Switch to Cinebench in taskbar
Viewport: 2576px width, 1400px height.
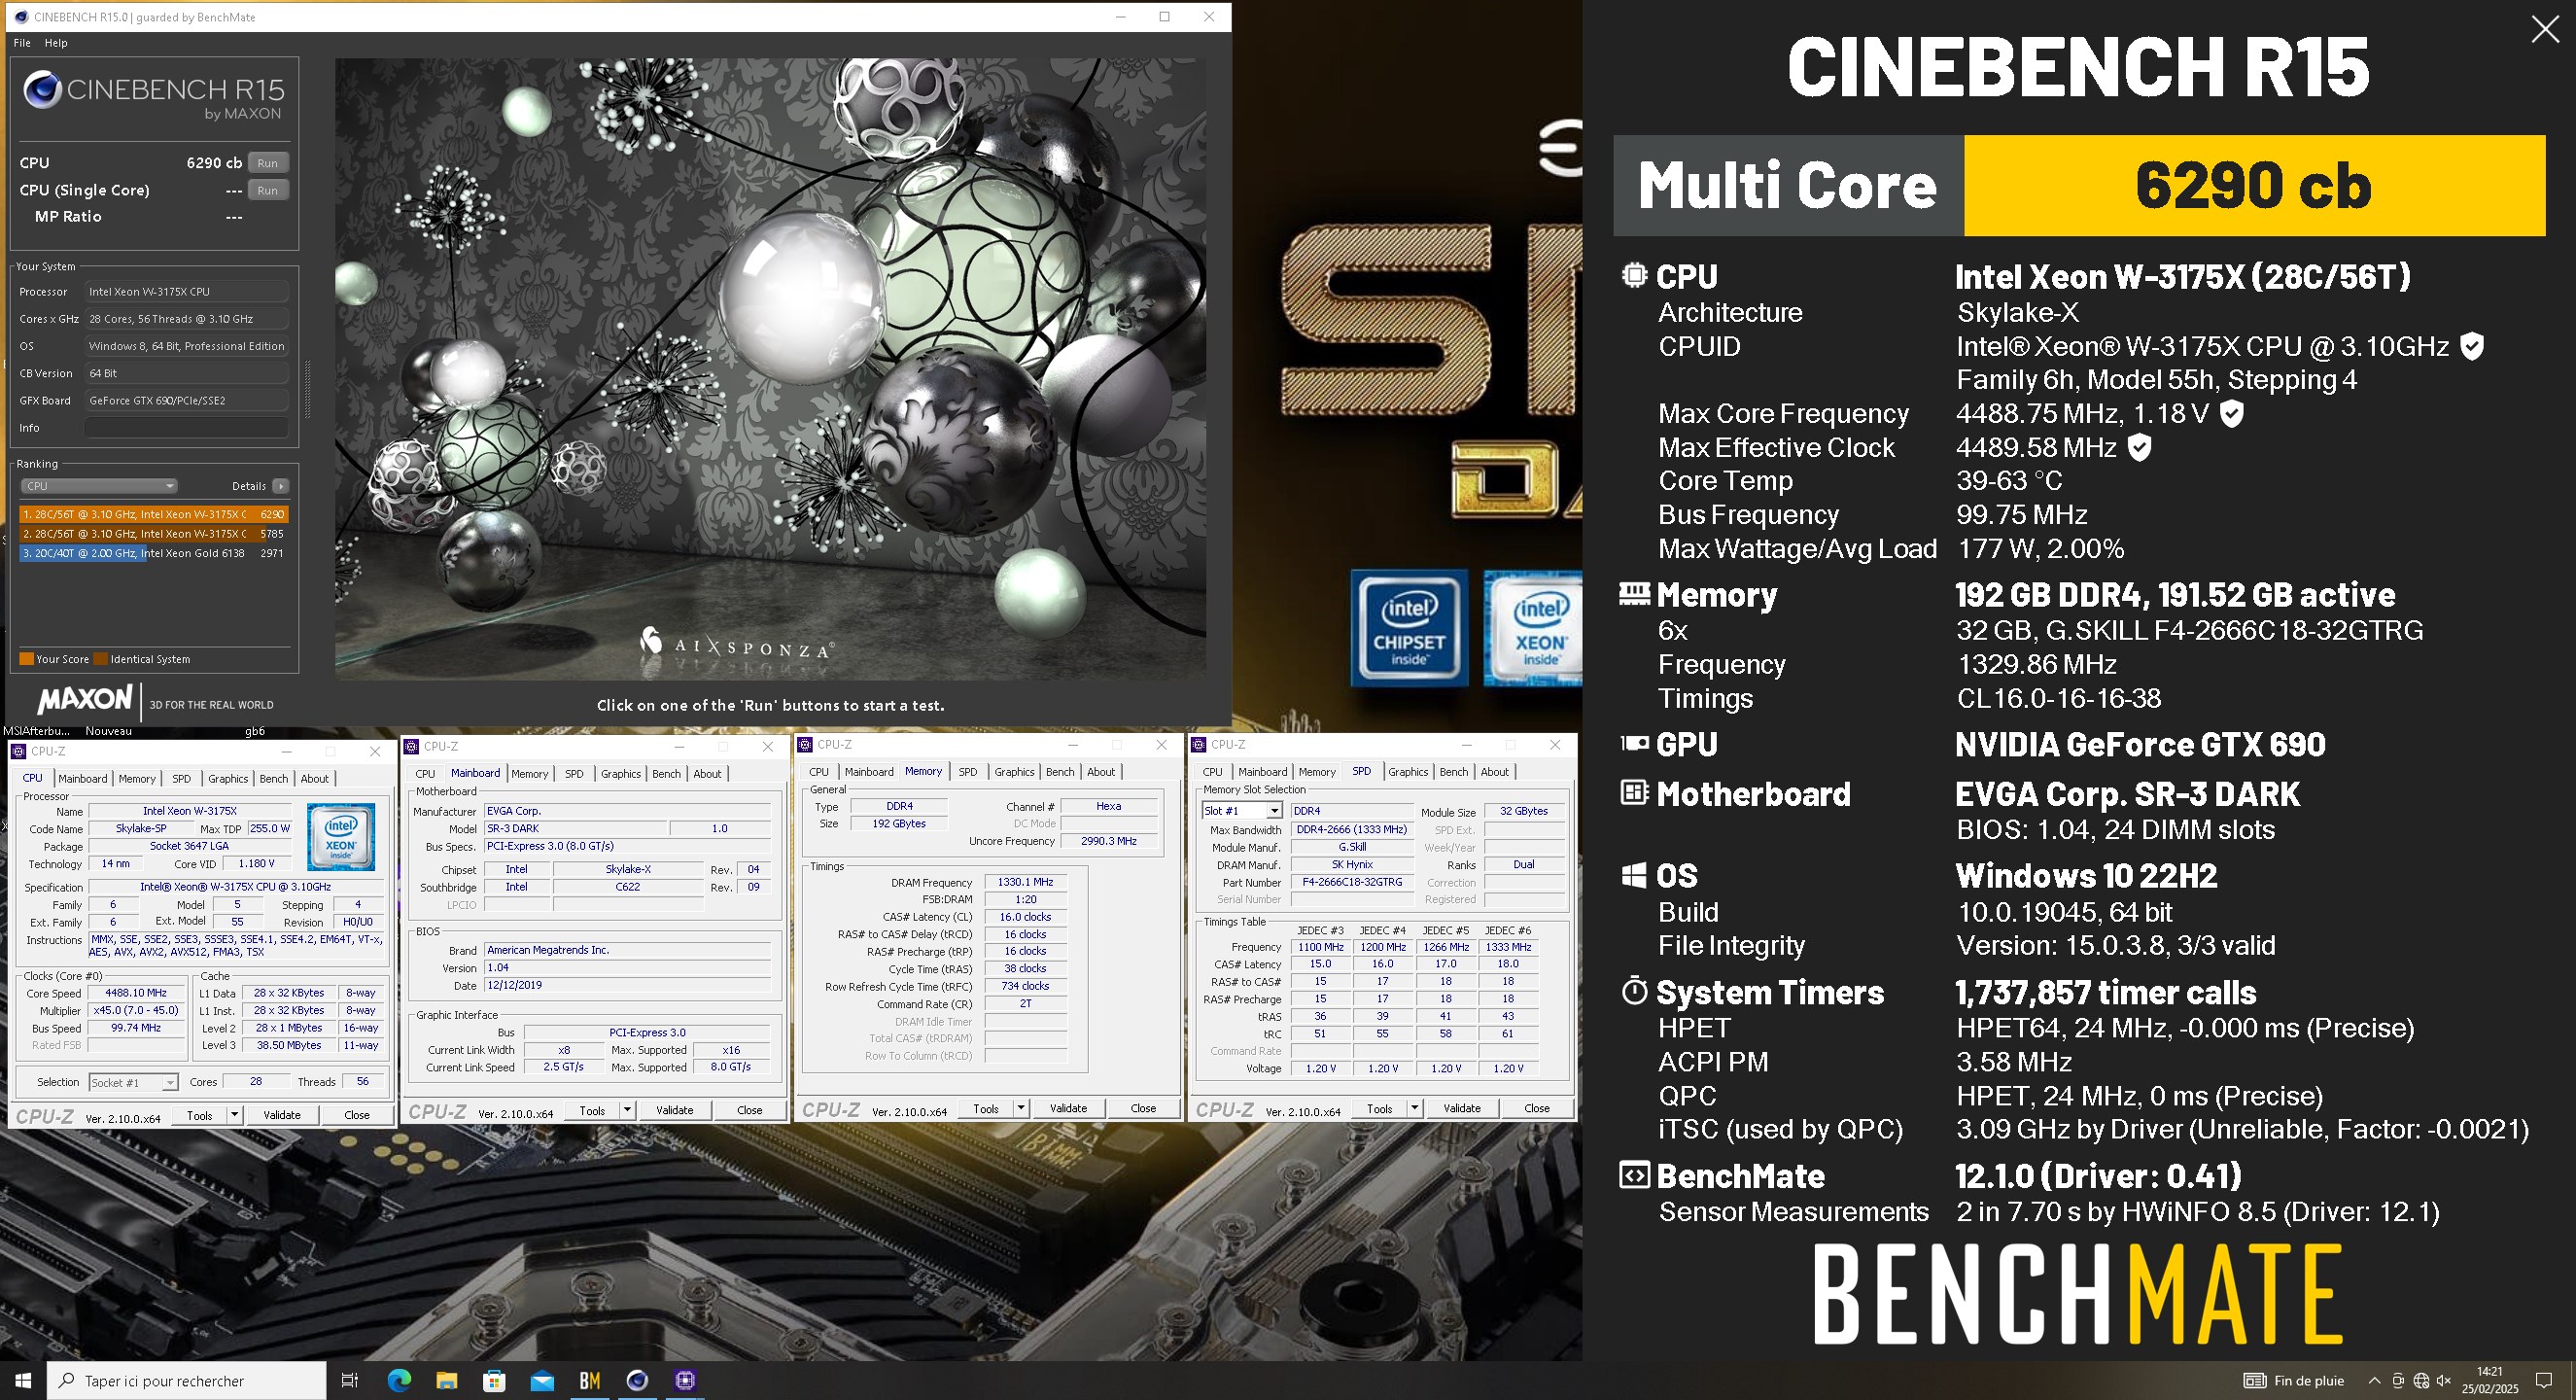click(637, 1381)
